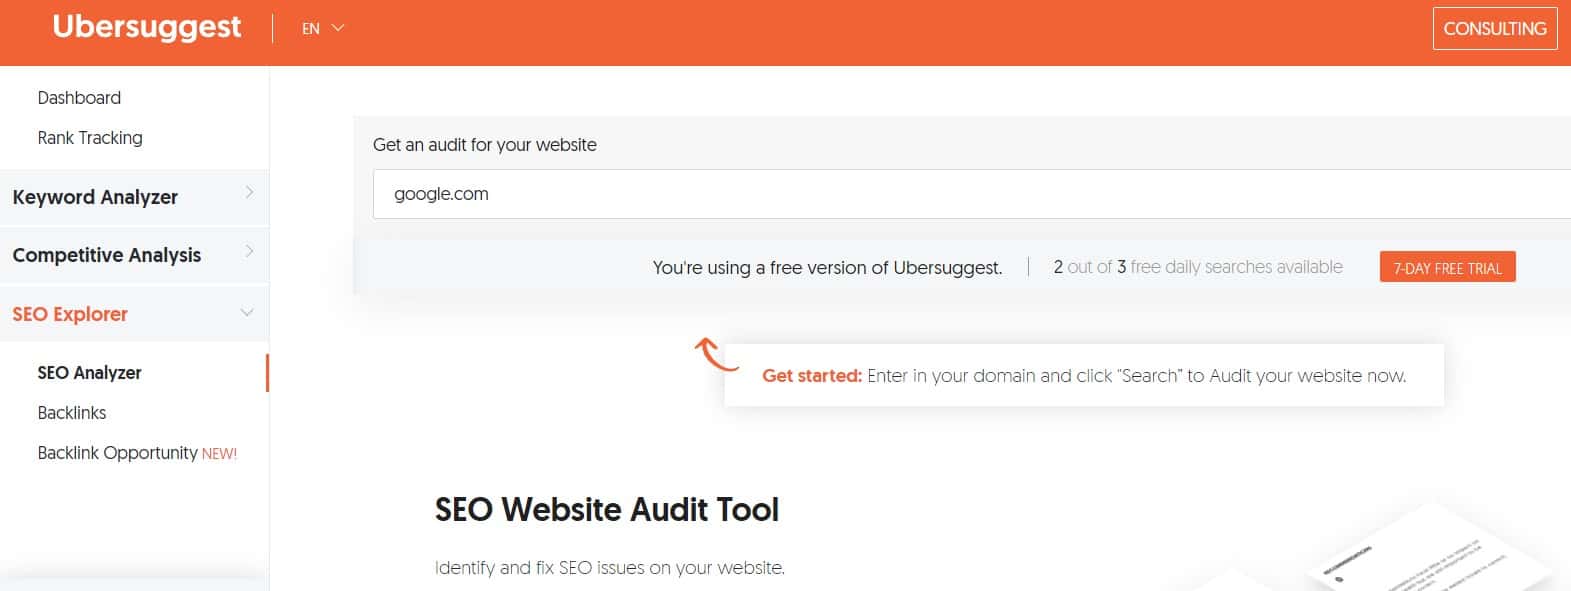Open Dashboard in the sidebar
Image resolution: width=1571 pixels, height=591 pixels.
(x=79, y=98)
